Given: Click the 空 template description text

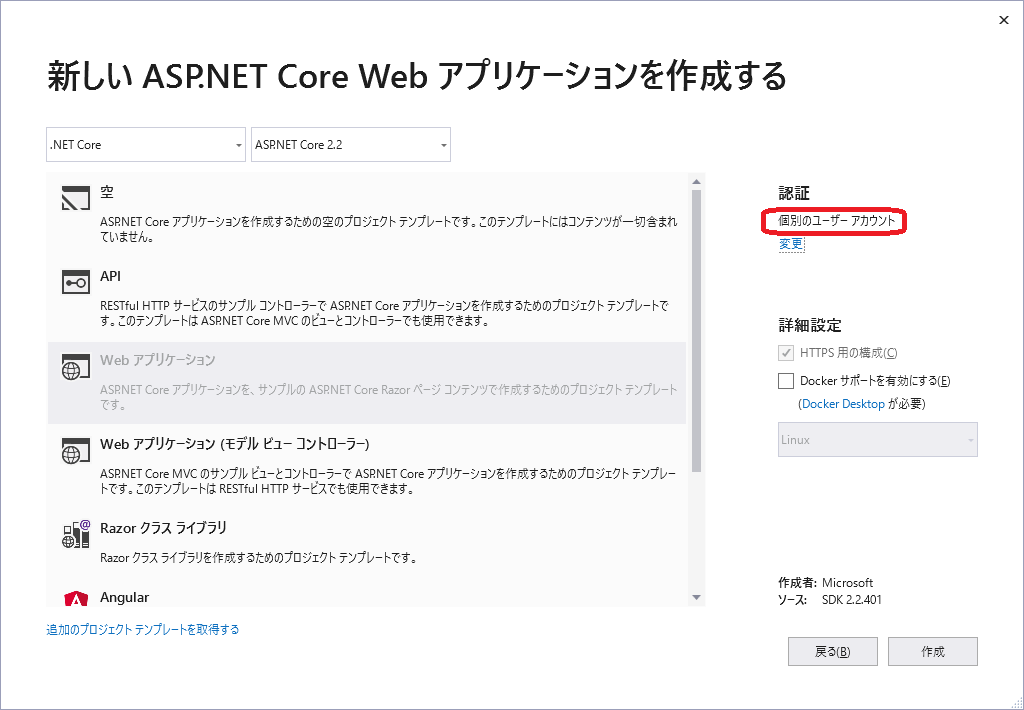Looking at the screenshot, I should 389,229.
